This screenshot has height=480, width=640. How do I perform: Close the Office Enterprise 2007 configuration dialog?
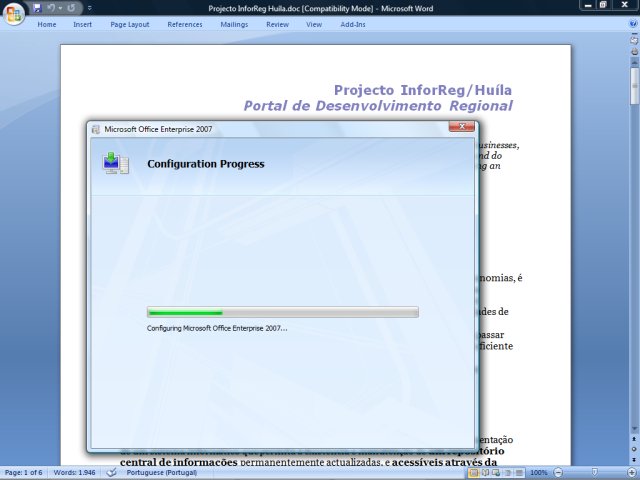pos(462,127)
